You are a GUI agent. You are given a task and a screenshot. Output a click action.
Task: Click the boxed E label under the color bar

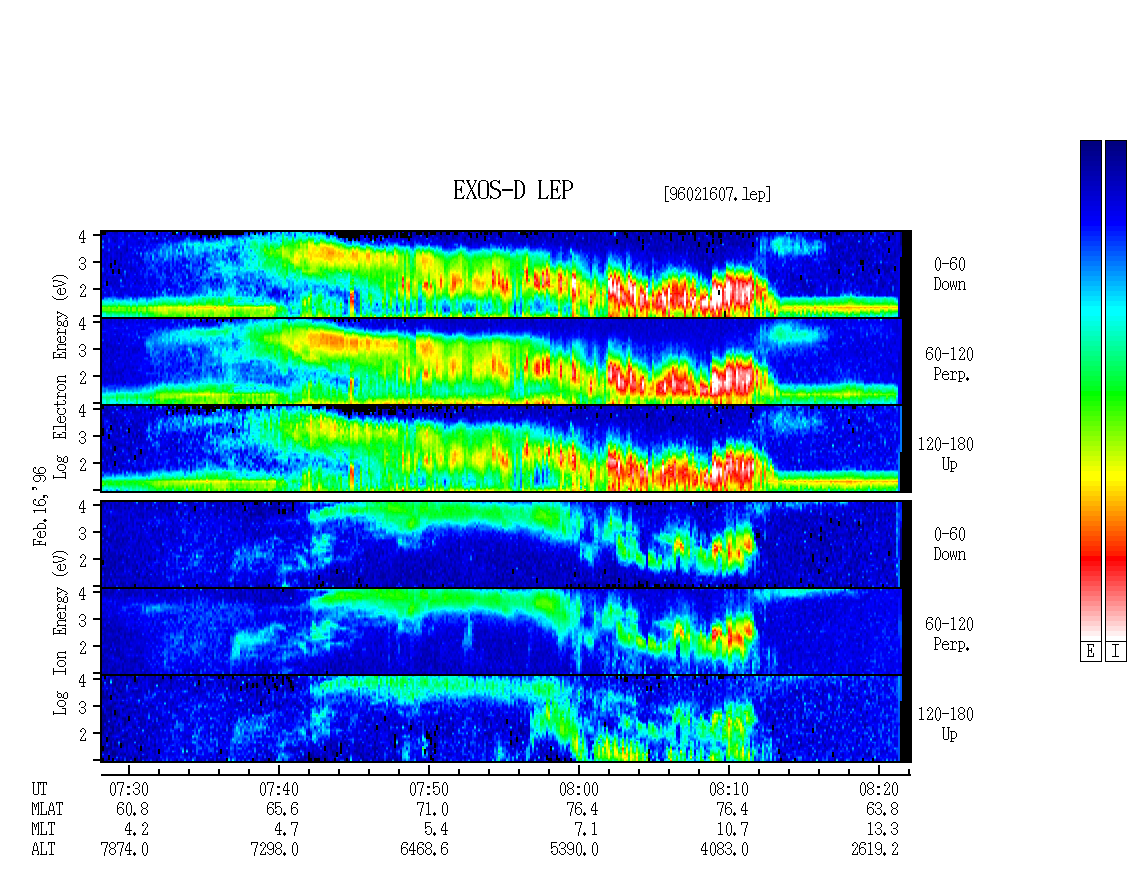(x=1090, y=651)
